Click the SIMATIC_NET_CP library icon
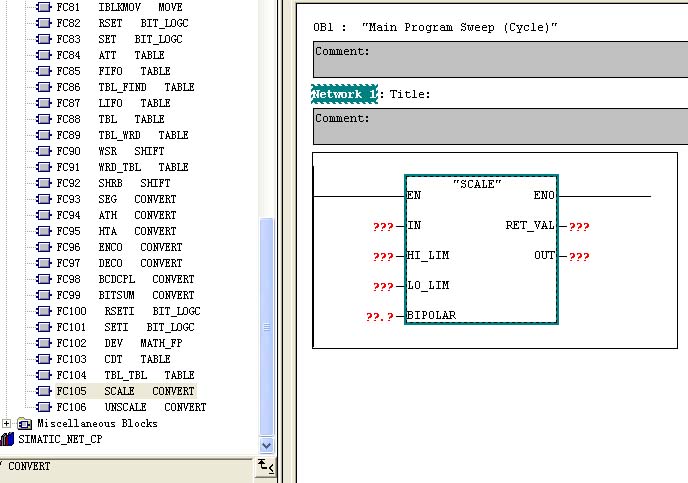 pyautogui.click(x=9, y=439)
